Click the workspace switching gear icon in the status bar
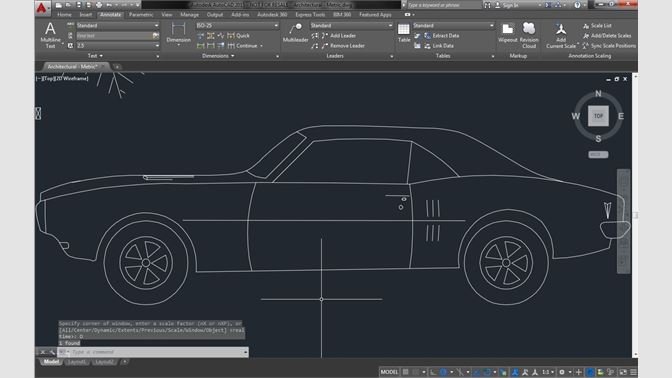Image resolution: width=672 pixels, height=378 pixels. click(x=562, y=372)
